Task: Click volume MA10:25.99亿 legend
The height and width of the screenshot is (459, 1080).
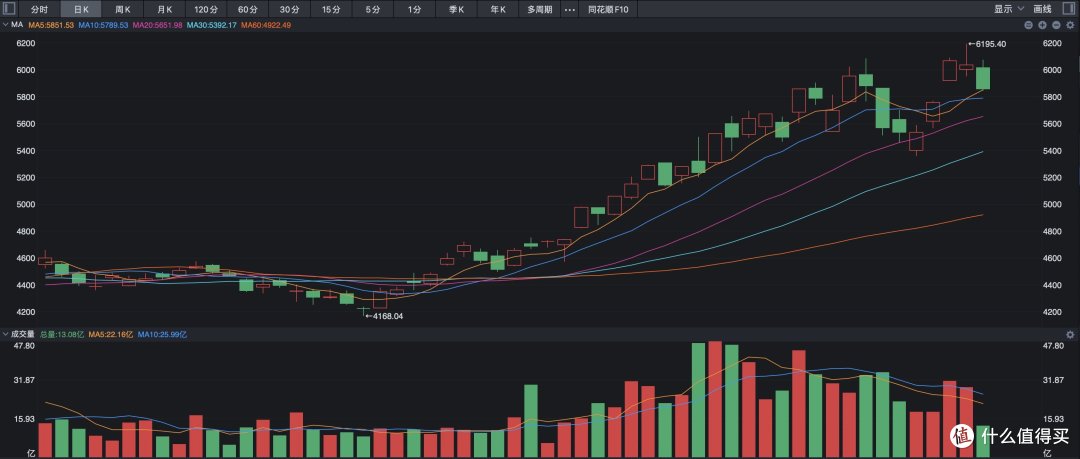Action: 163,334
